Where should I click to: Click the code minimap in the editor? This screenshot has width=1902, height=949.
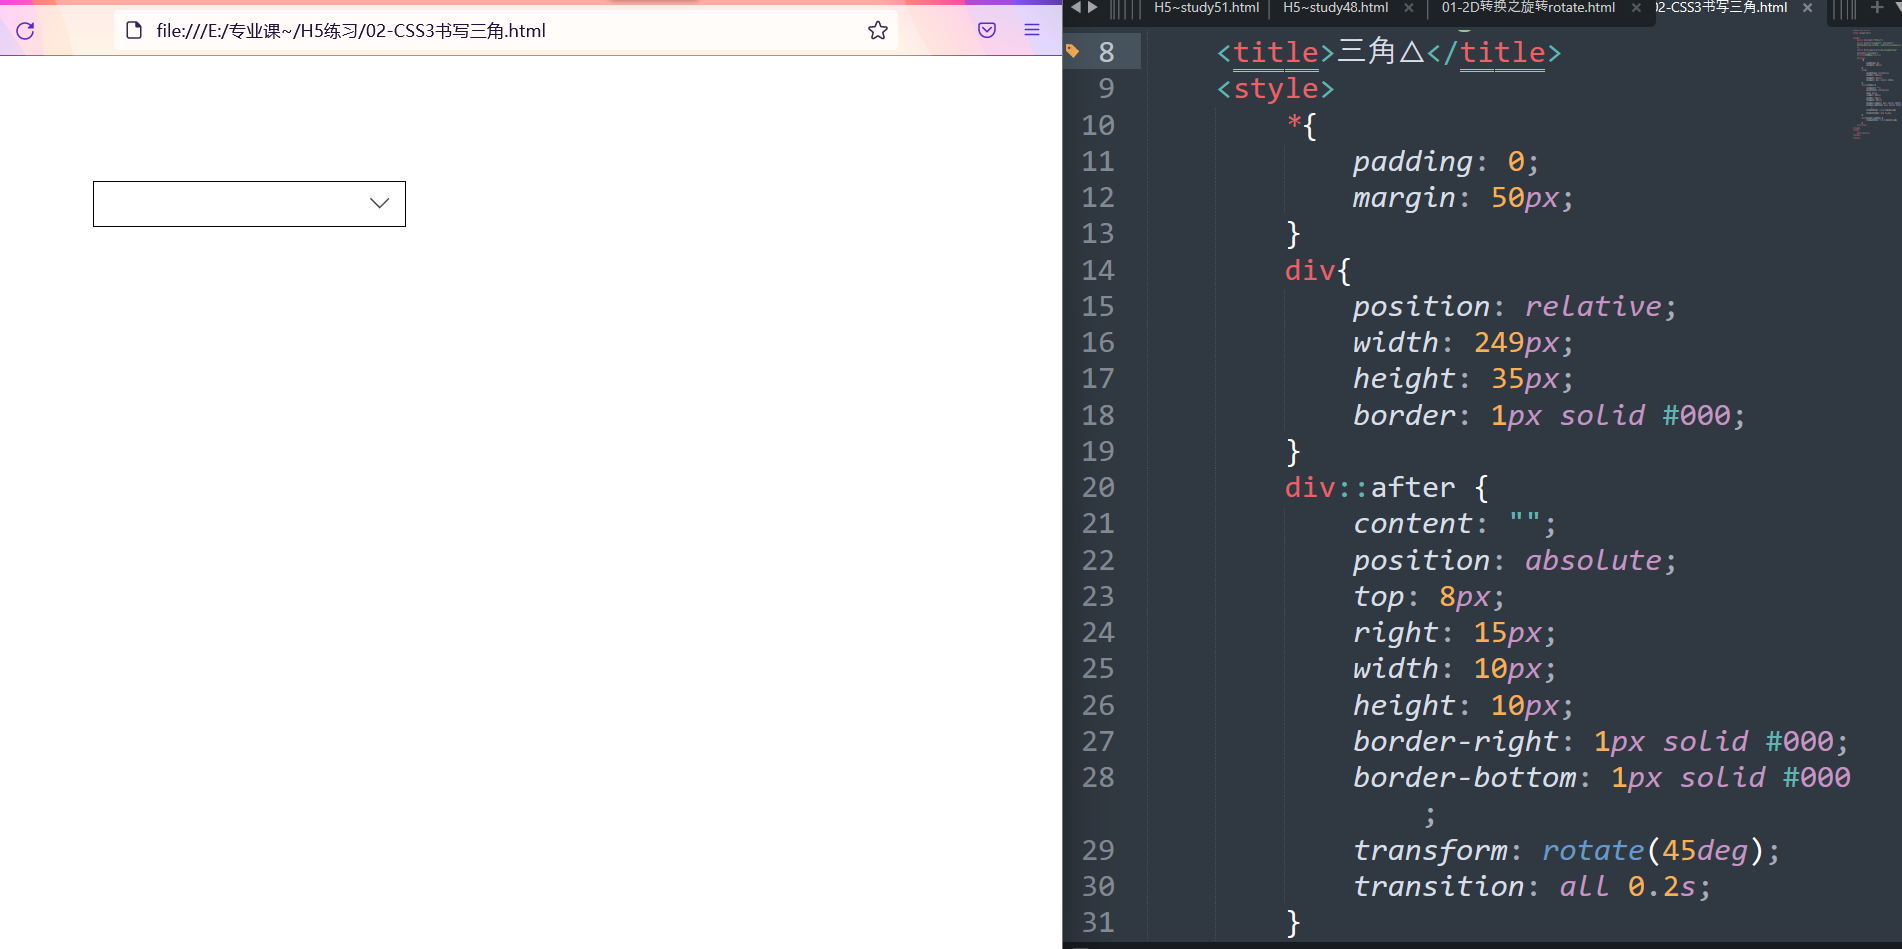click(x=1875, y=85)
